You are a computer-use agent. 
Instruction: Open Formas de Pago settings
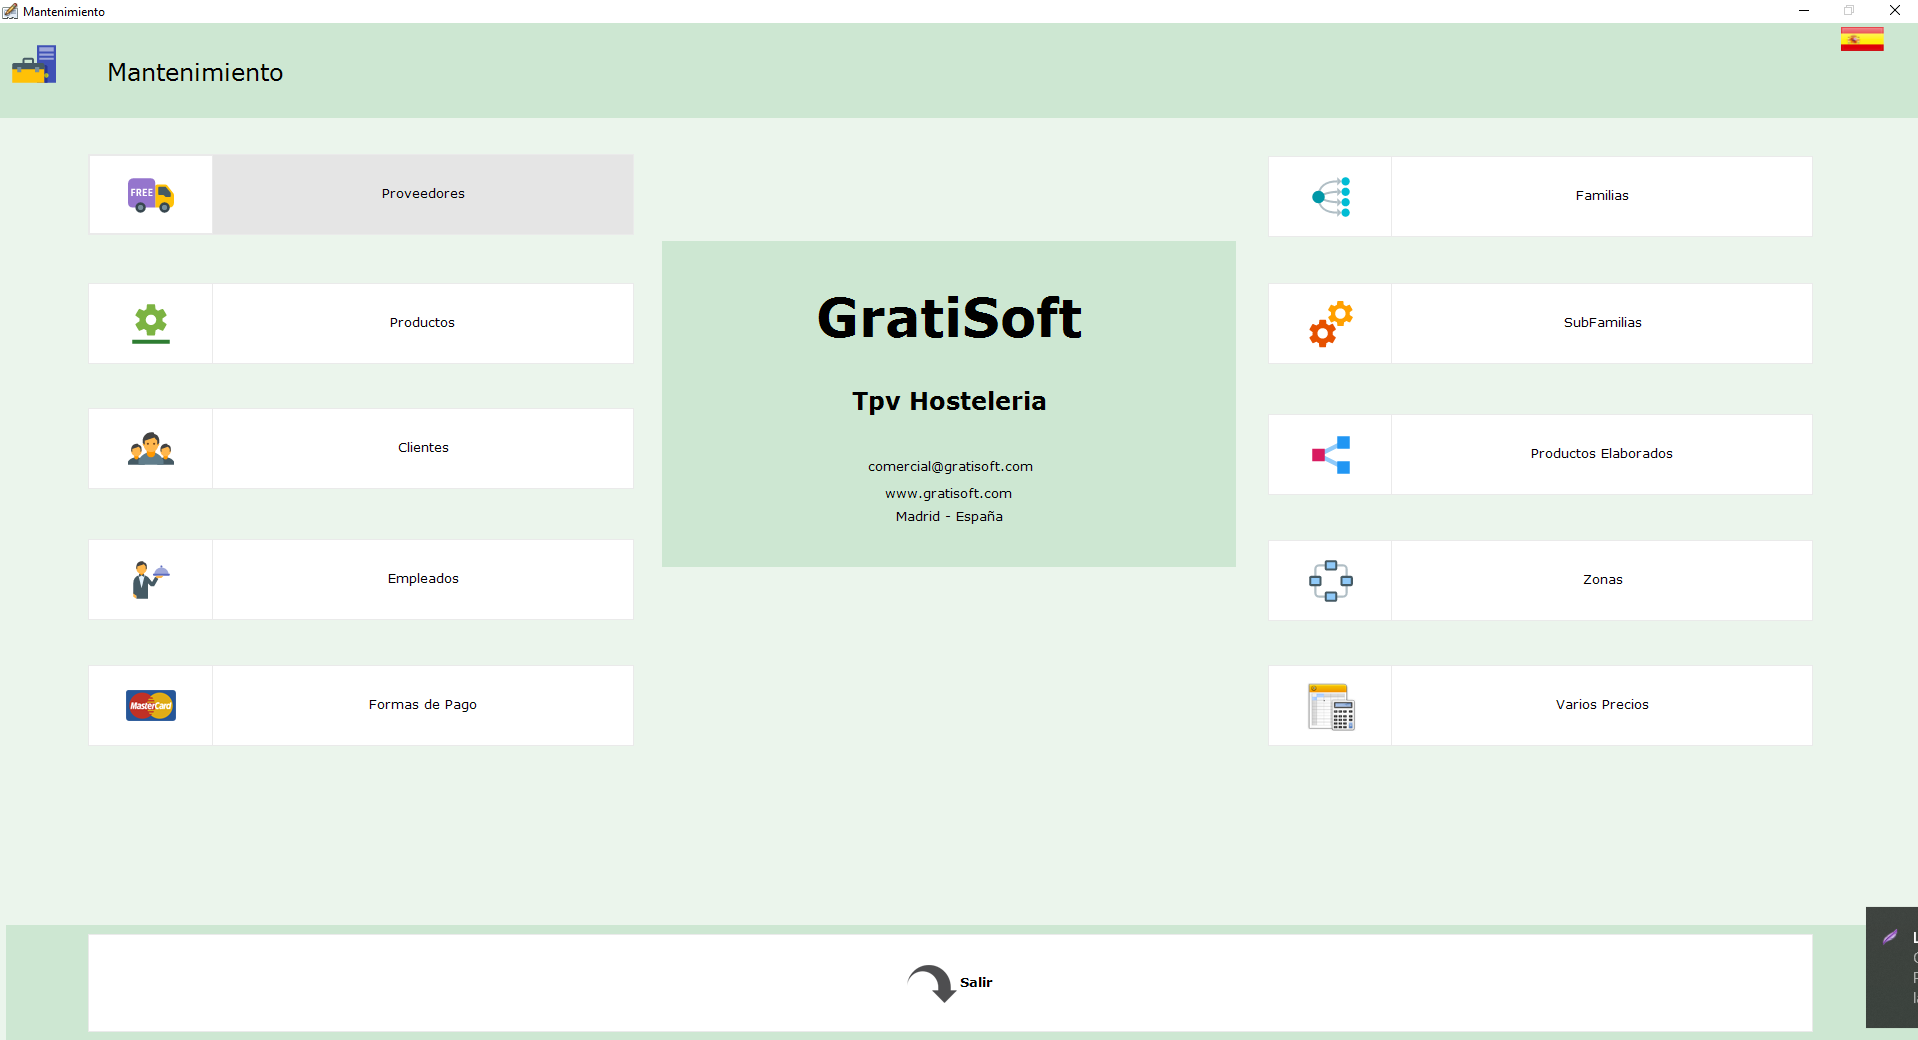[423, 705]
